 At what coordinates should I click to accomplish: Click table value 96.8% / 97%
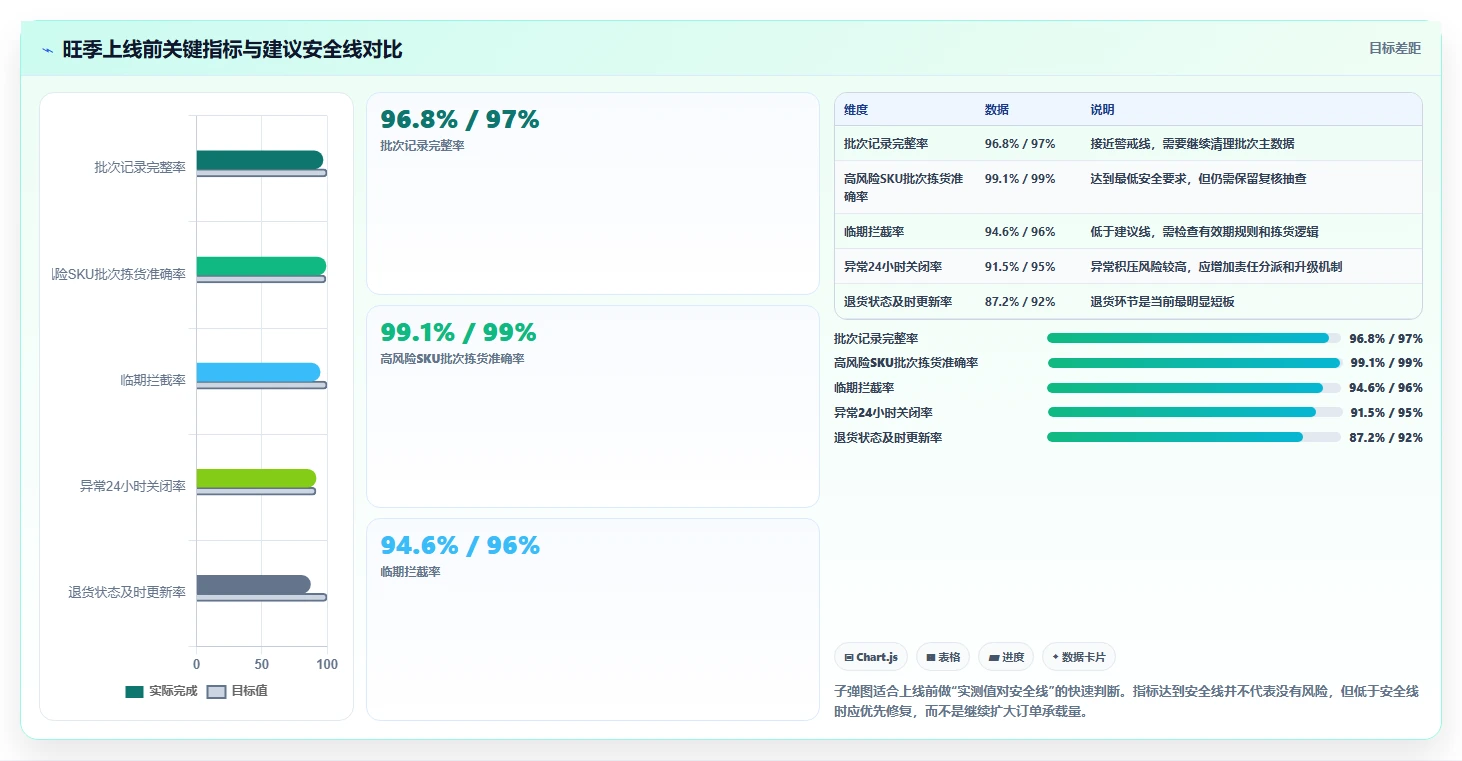[x=1020, y=144]
